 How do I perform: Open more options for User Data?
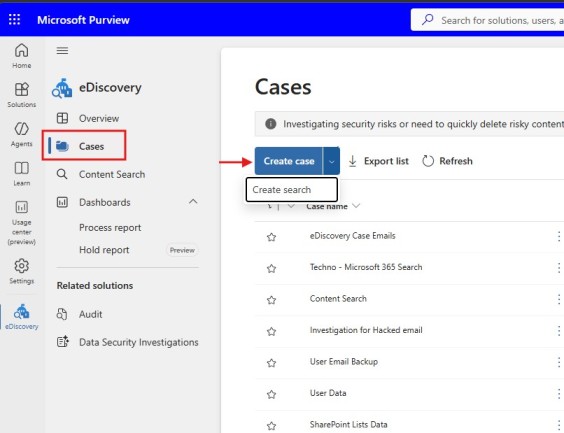pos(559,393)
